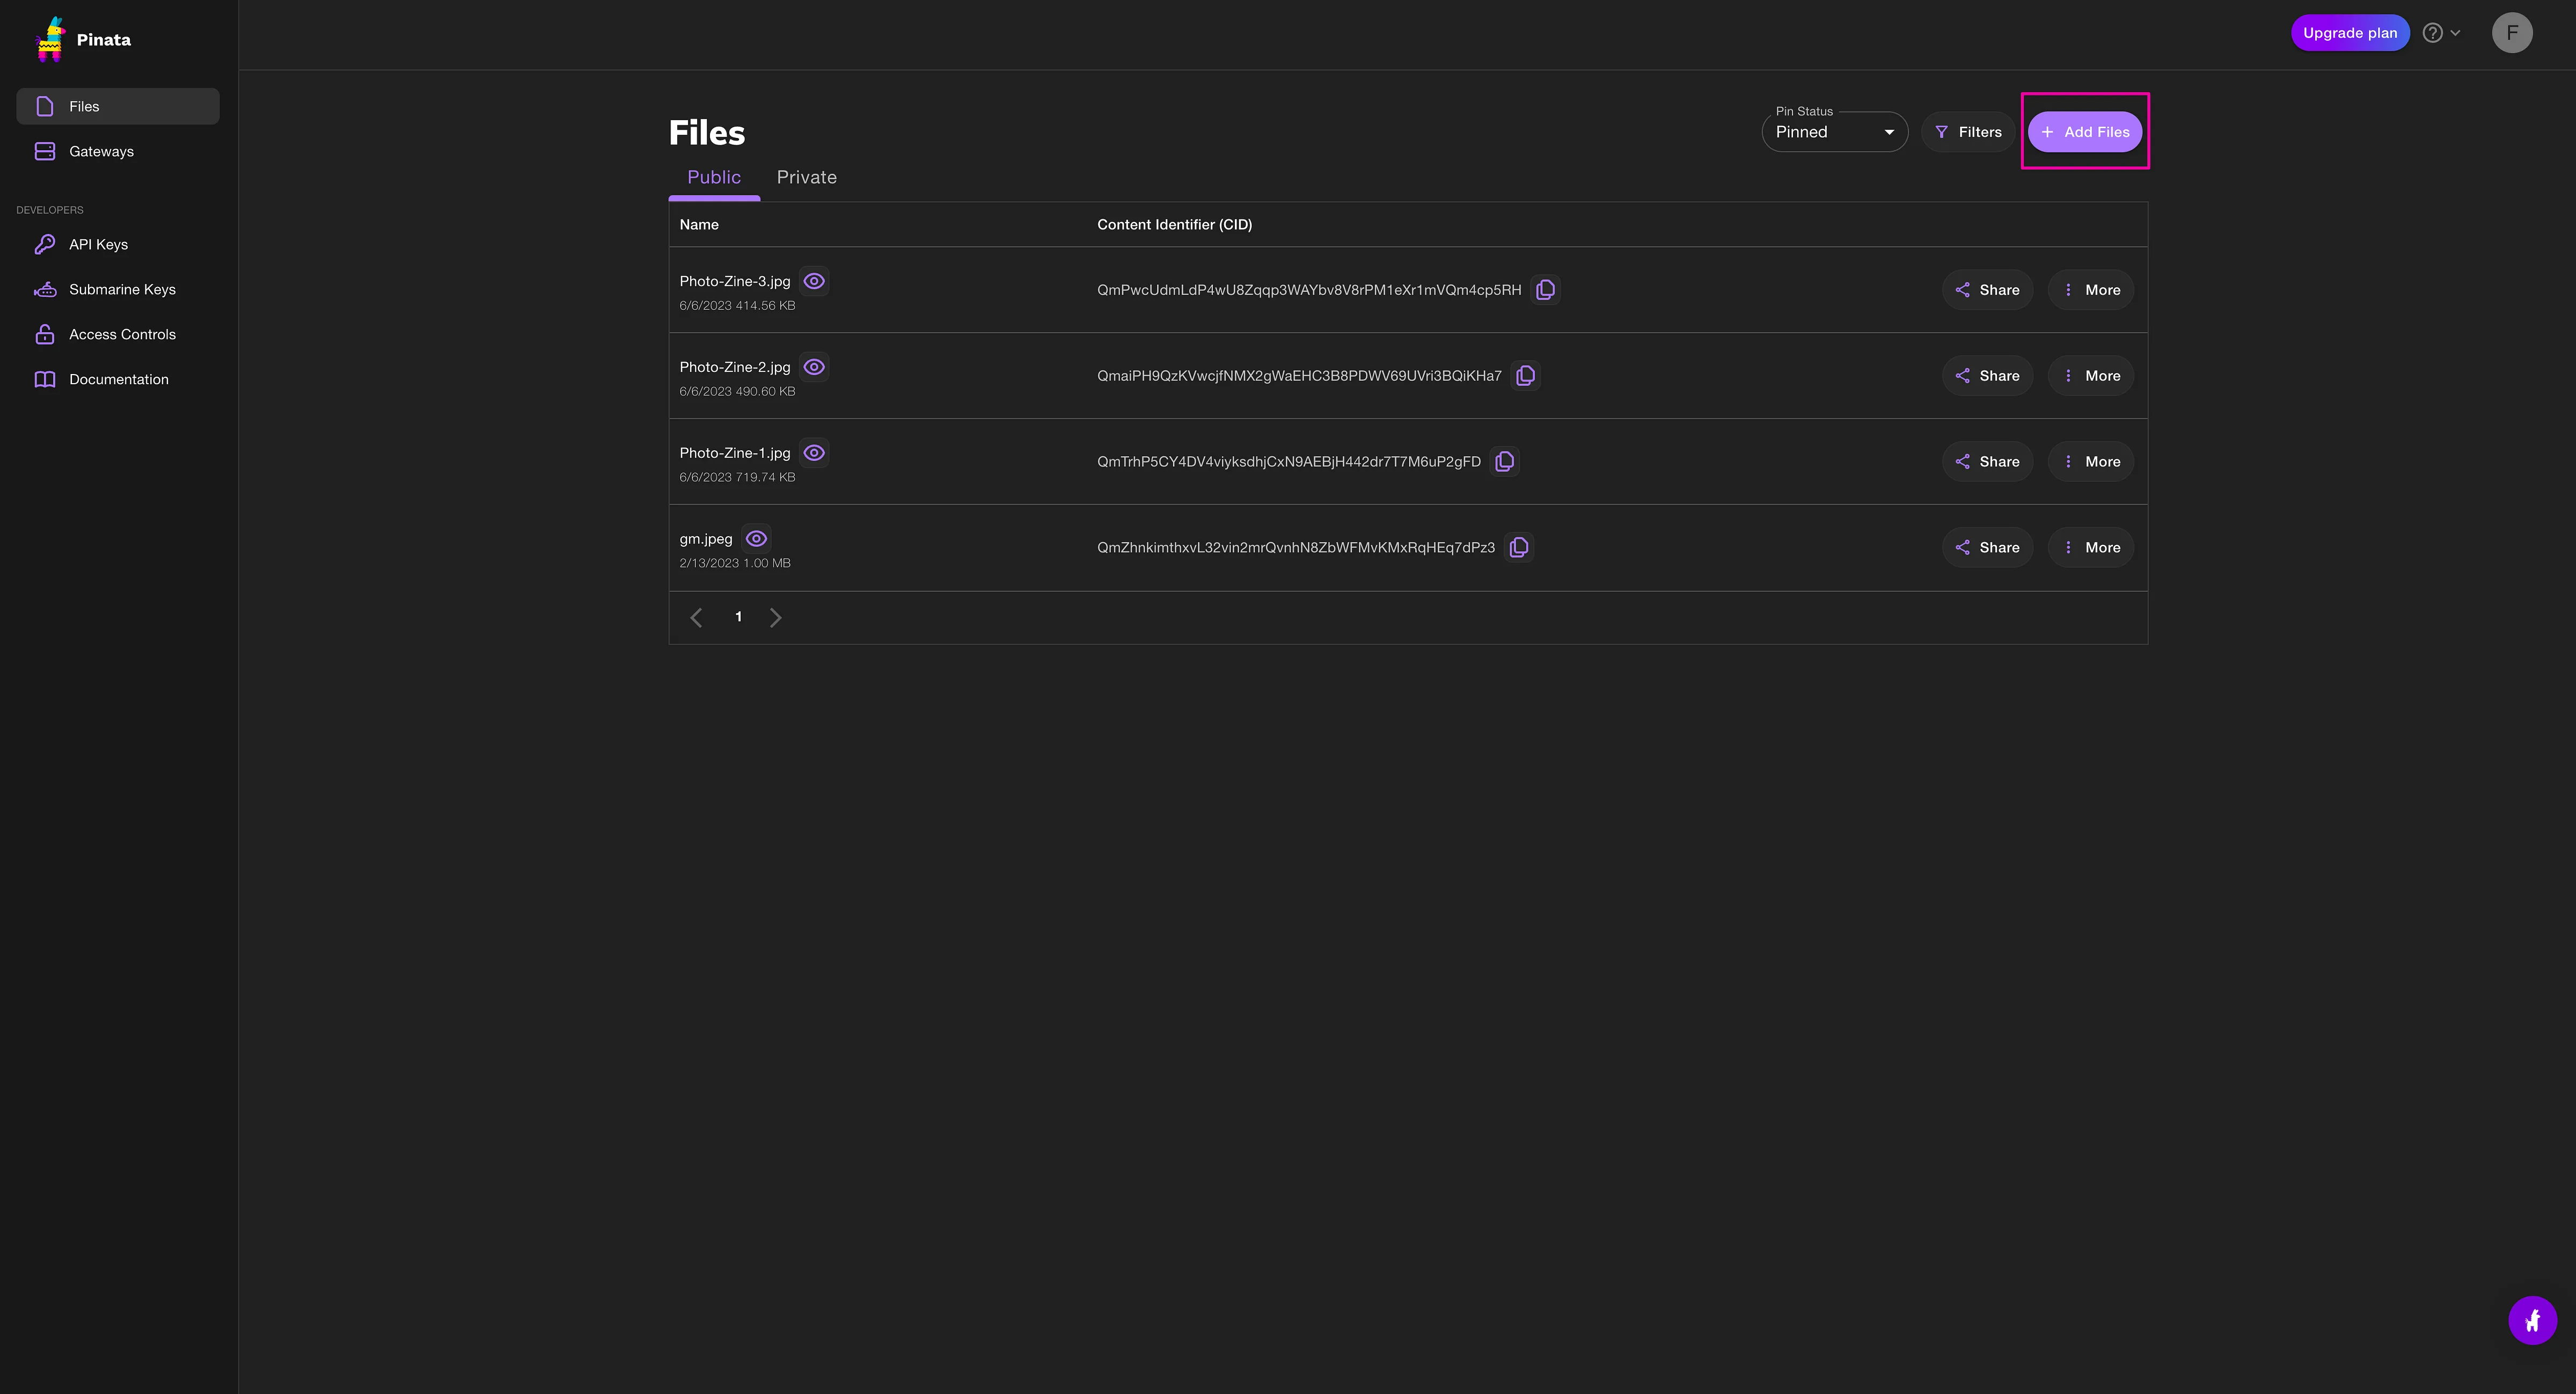This screenshot has width=2576, height=1394.
Task: Copy CID of gm.jpeg
Action: (1518, 548)
